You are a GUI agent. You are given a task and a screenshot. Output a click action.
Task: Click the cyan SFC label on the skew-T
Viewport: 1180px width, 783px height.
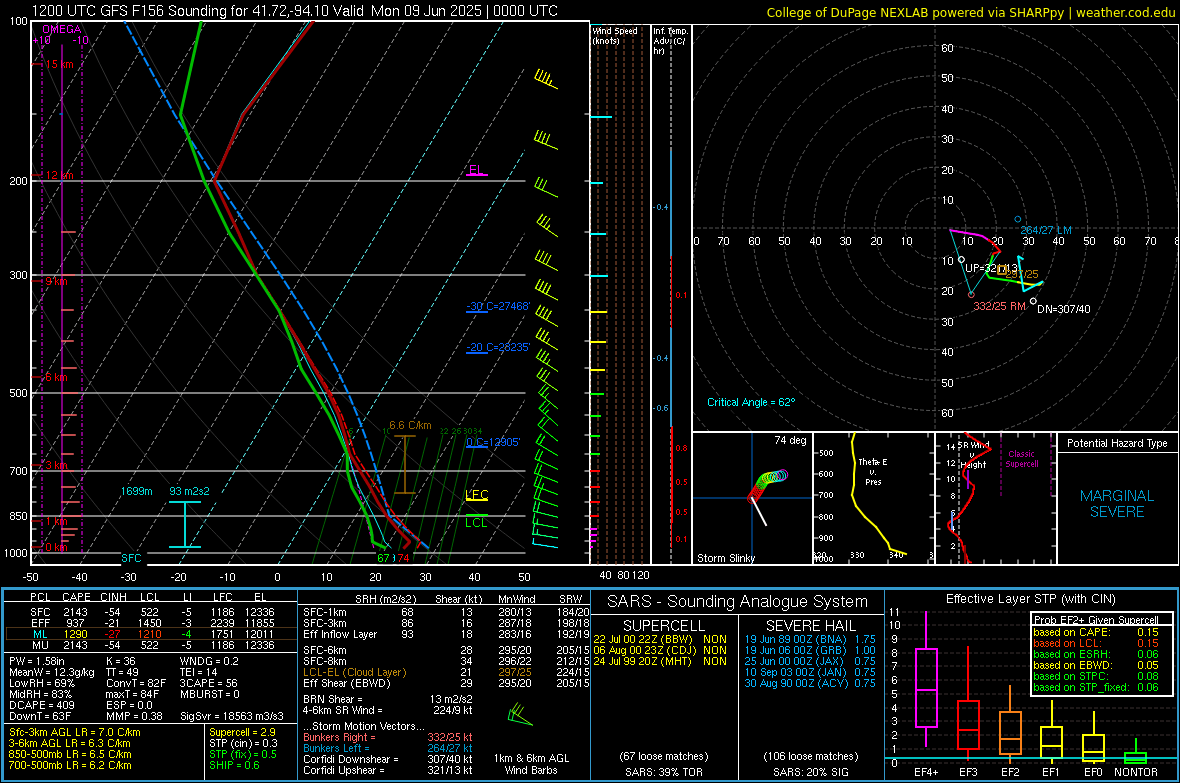pyautogui.click(x=131, y=558)
